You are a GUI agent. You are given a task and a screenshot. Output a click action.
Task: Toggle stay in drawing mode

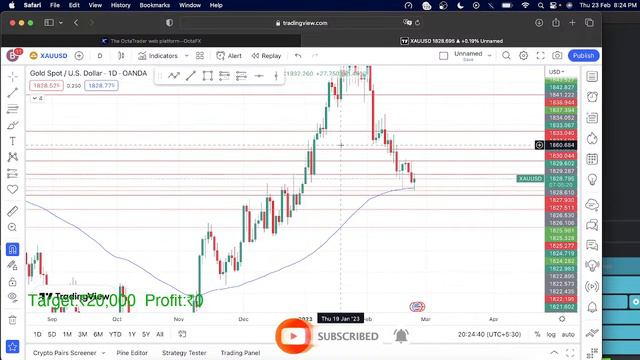click(13, 265)
